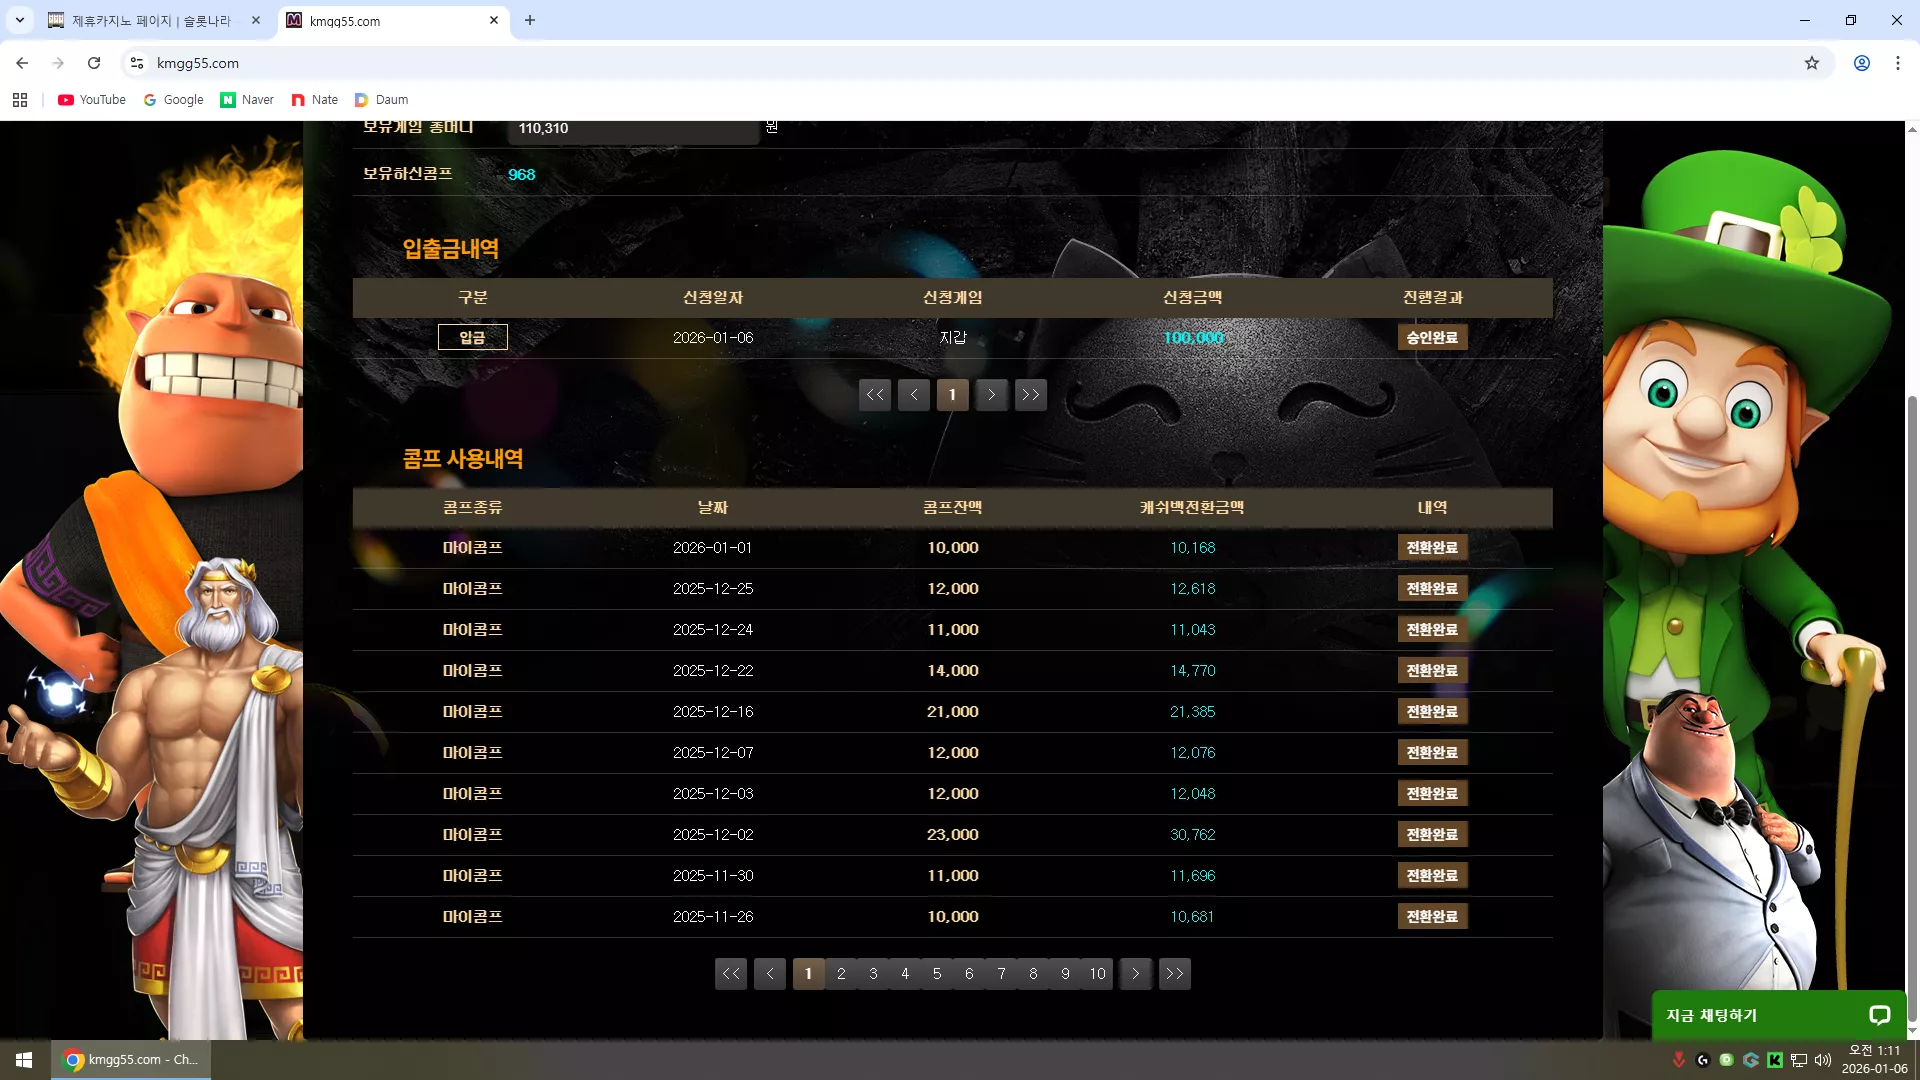Go to first page of 입출금내역
Viewport: 1920px width, 1080px height.
coord(875,395)
